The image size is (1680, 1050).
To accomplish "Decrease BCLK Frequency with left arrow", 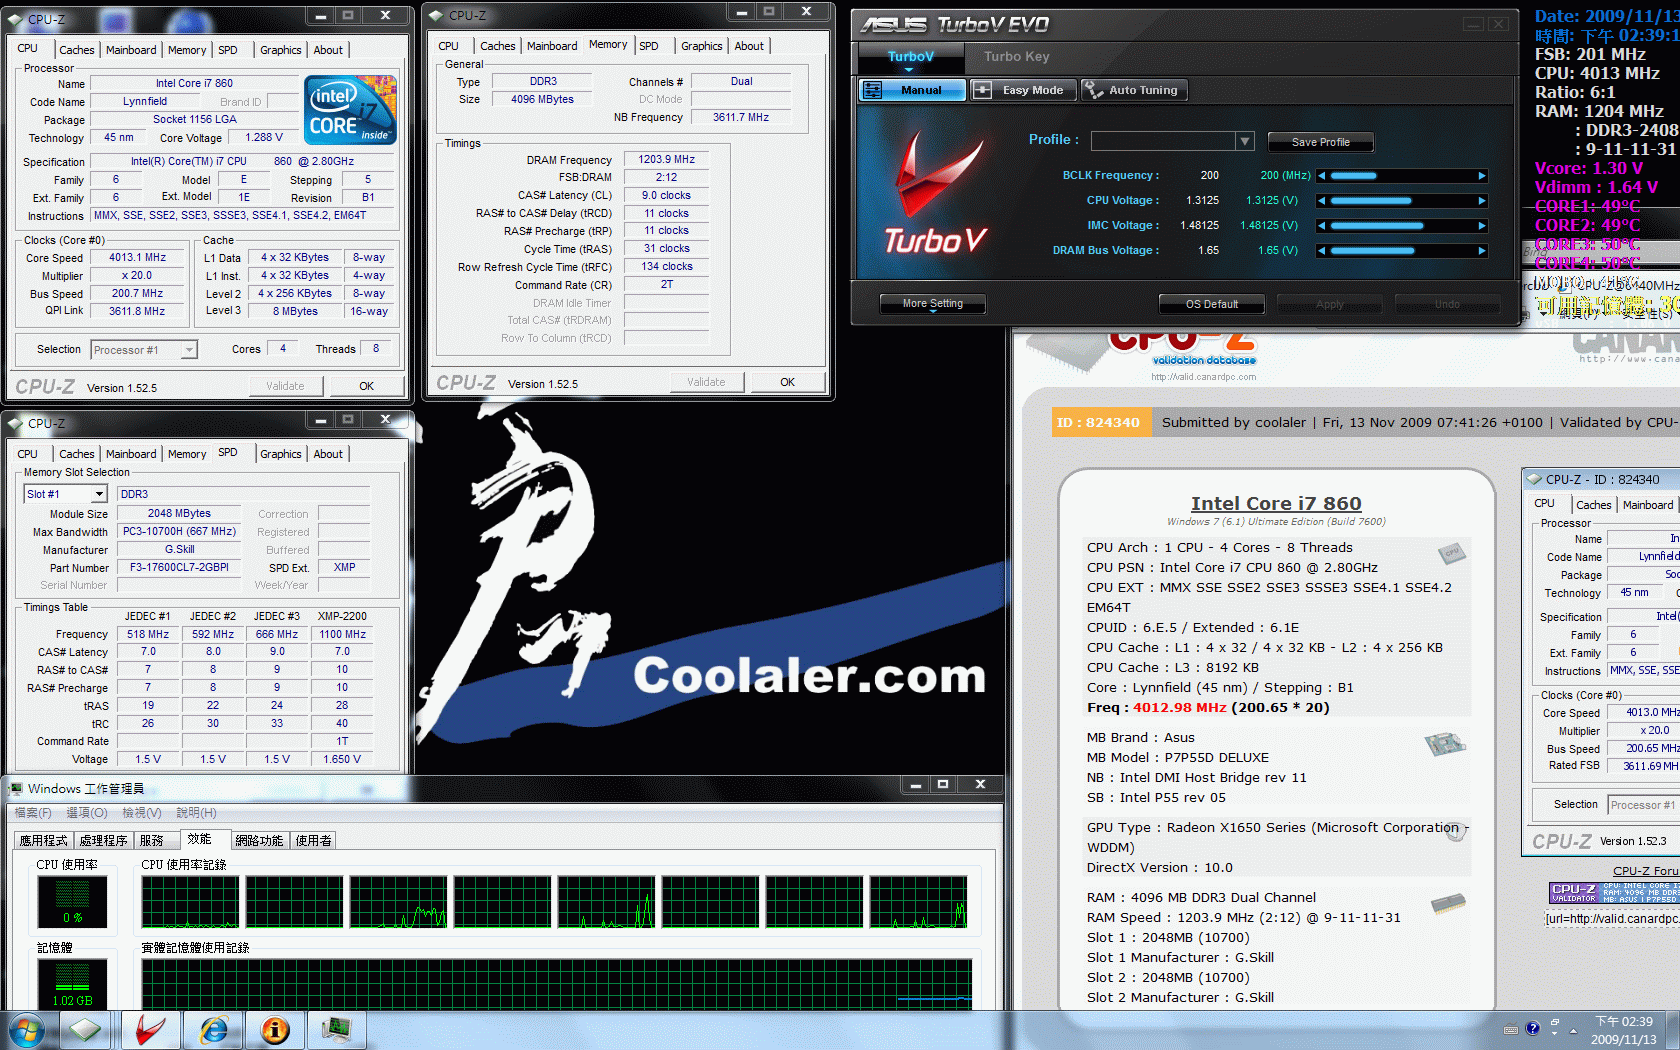I will [x=1322, y=176].
